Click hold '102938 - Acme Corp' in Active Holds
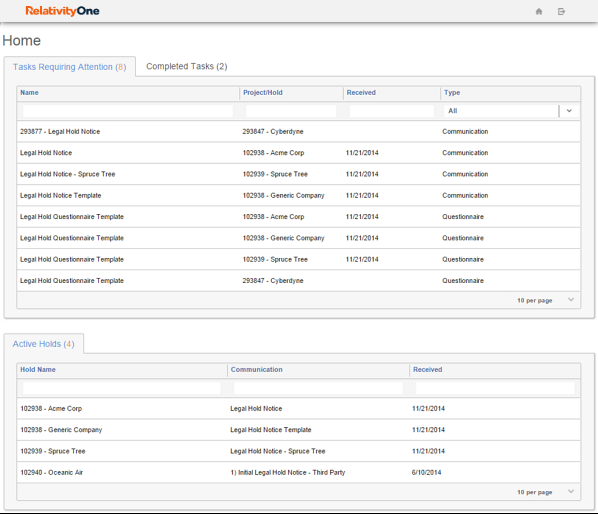This screenshot has height=514, width=598. 51,409
